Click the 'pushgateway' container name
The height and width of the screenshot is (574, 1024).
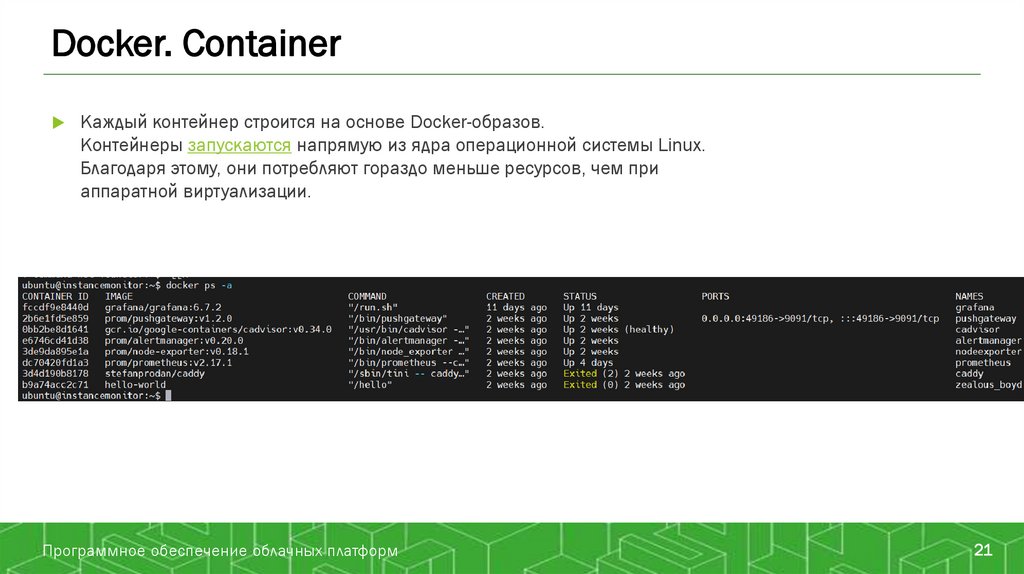click(986, 319)
